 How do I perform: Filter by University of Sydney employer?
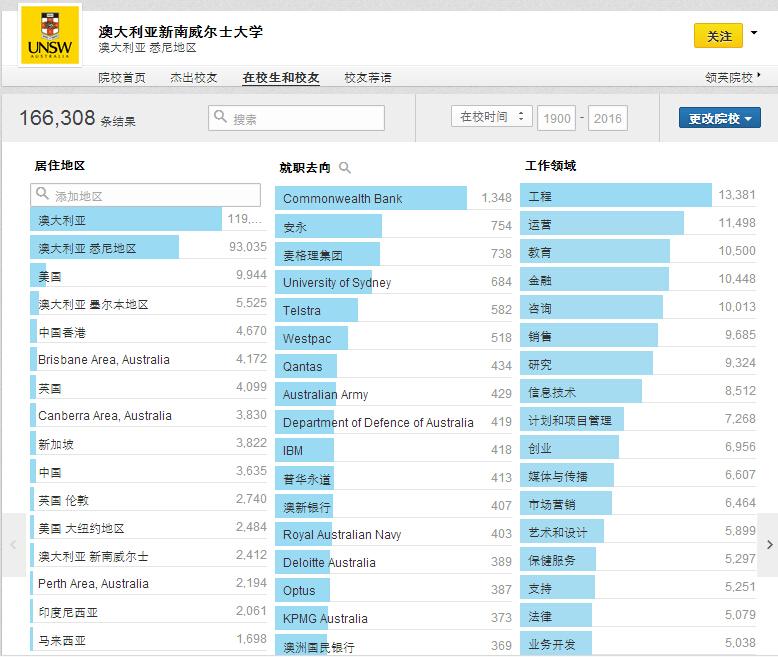[x=393, y=282]
